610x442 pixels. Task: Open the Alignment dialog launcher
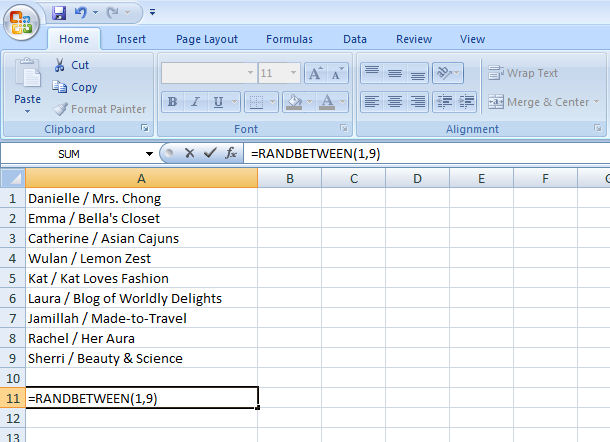pyautogui.click(x=598, y=128)
